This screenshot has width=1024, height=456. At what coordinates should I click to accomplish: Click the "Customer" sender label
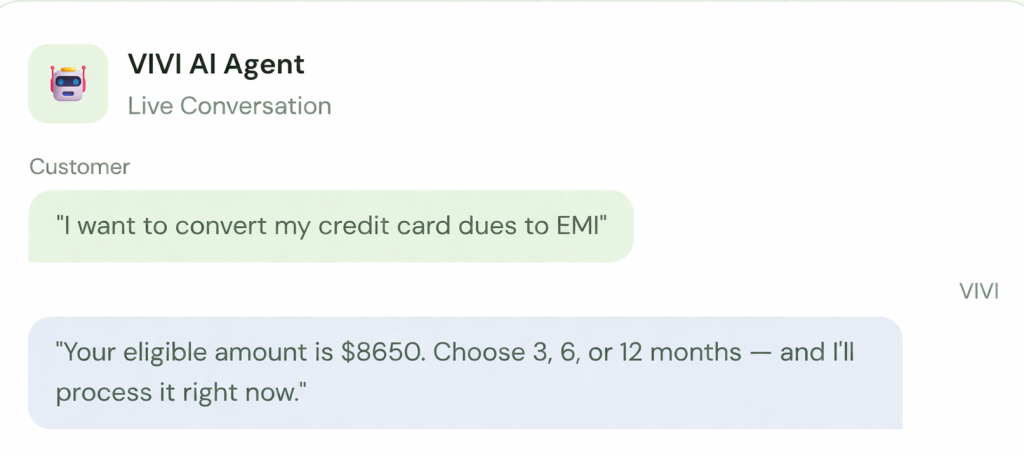click(80, 167)
